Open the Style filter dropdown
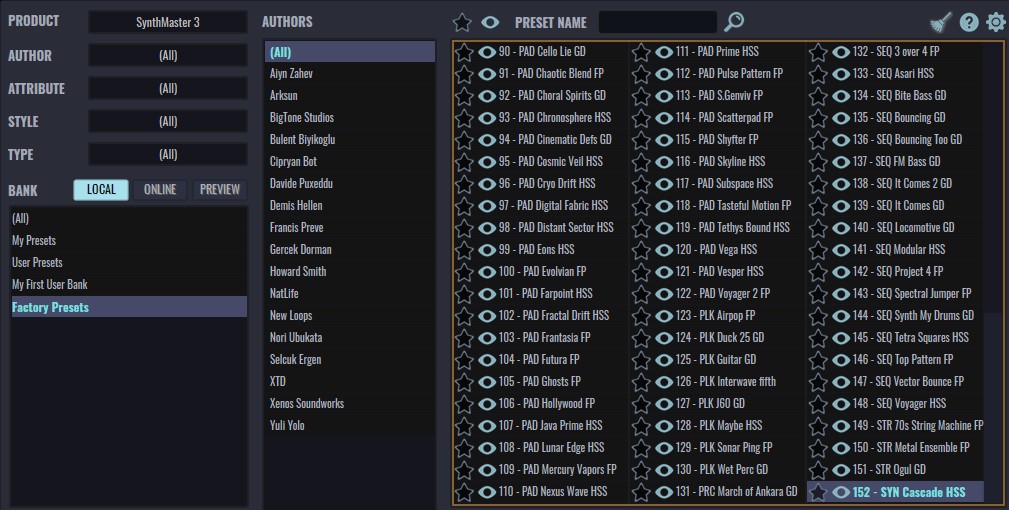 tap(167, 121)
